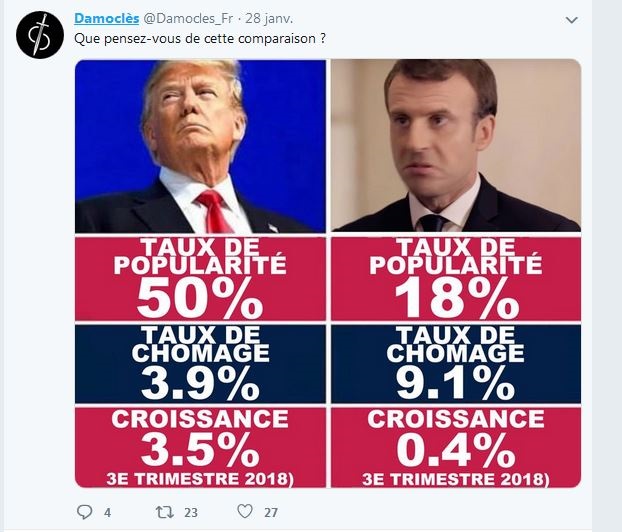
Task: Click the like count 27
Action: click(x=270, y=513)
